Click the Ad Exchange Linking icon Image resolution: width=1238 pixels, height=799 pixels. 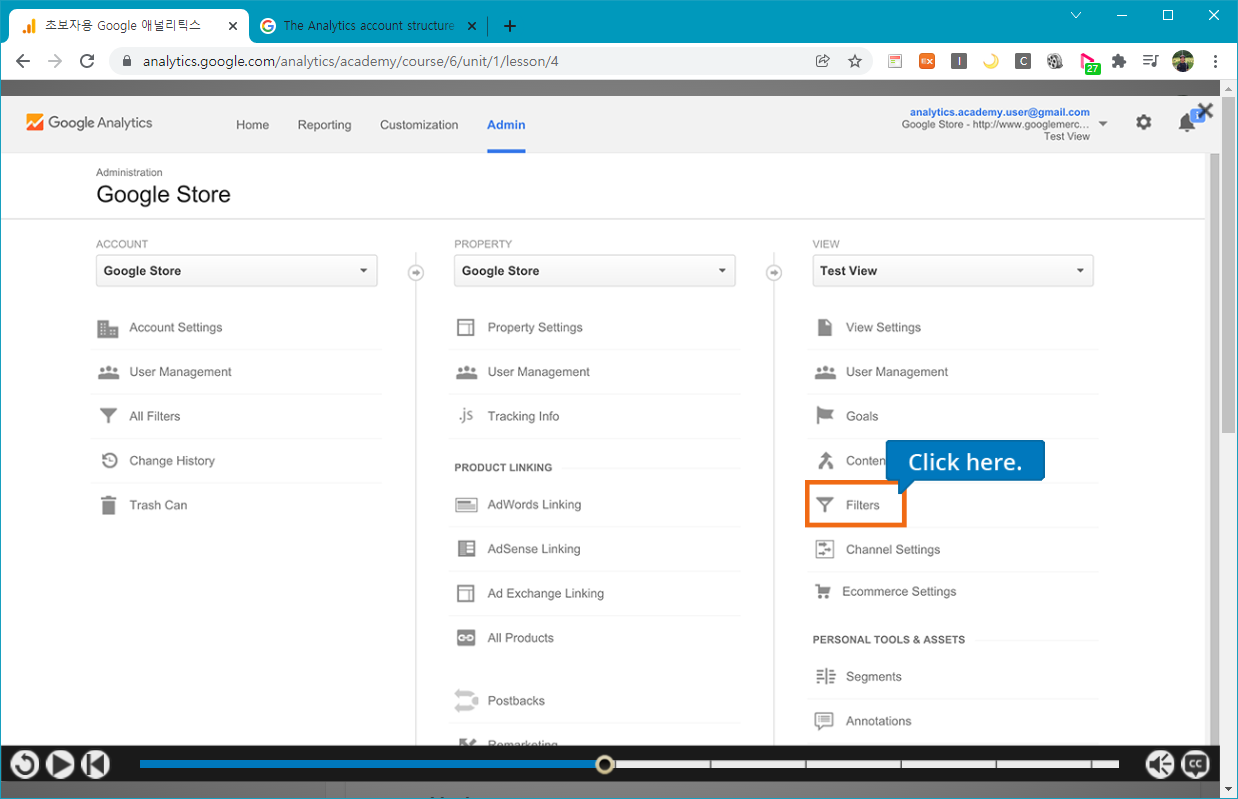[466, 594]
